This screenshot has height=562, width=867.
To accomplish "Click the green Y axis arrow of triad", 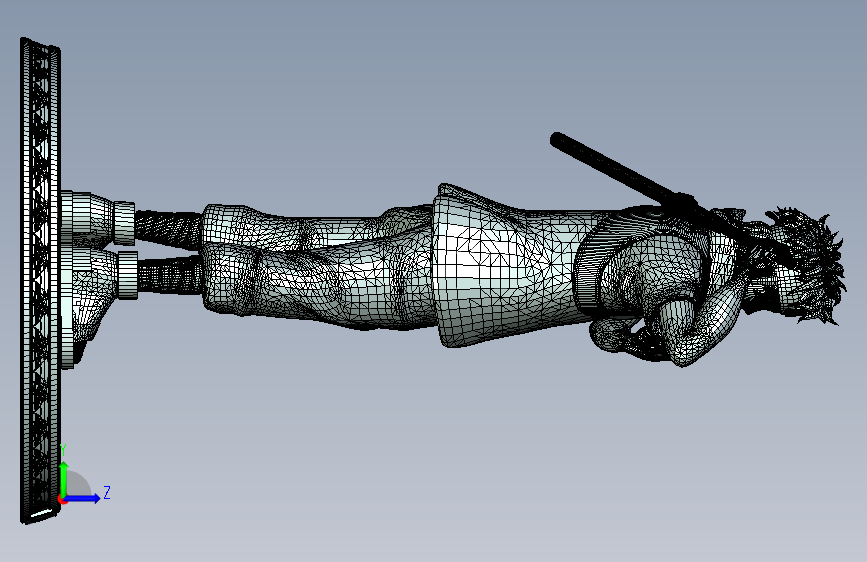I will coord(64,478).
